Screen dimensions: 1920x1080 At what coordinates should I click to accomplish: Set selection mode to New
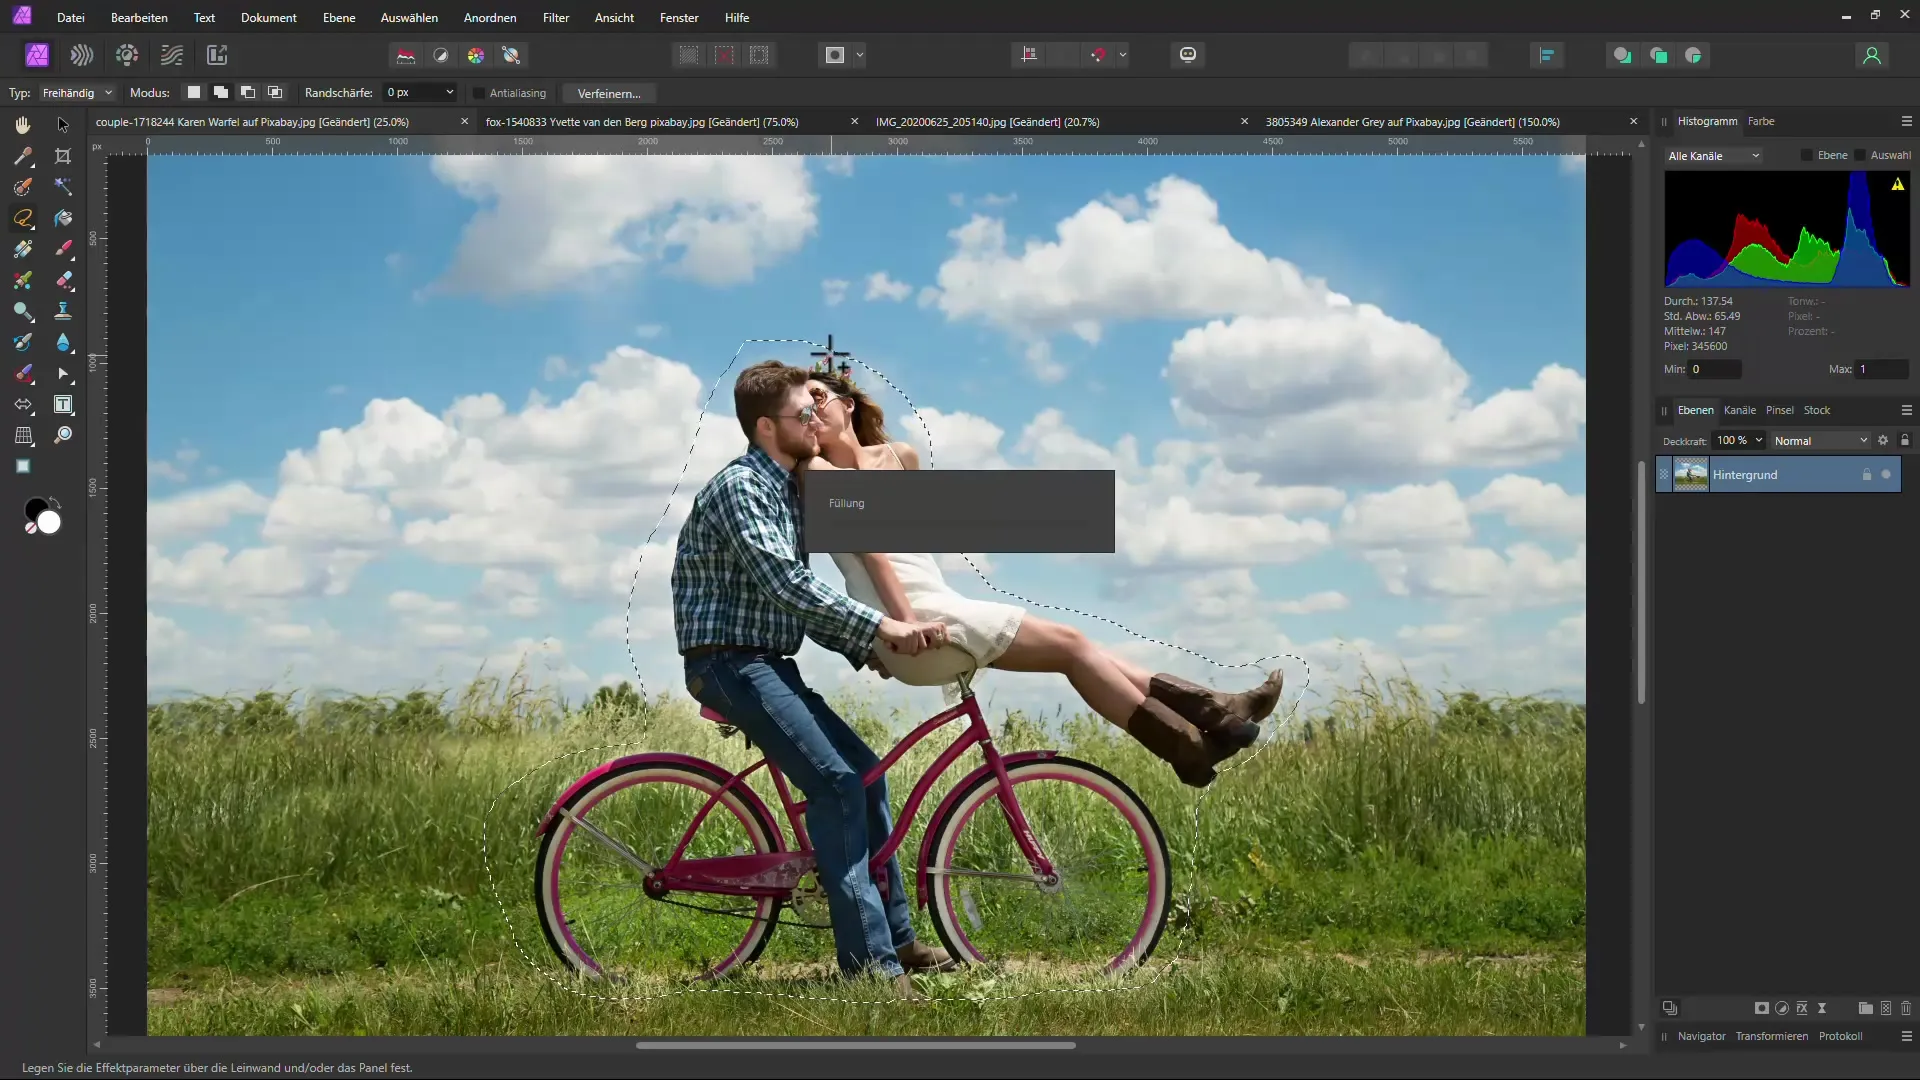coord(194,93)
